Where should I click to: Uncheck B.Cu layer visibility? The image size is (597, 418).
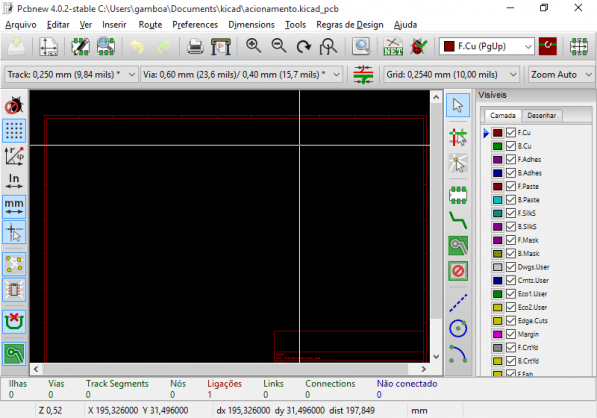pyautogui.click(x=511, y=146)
